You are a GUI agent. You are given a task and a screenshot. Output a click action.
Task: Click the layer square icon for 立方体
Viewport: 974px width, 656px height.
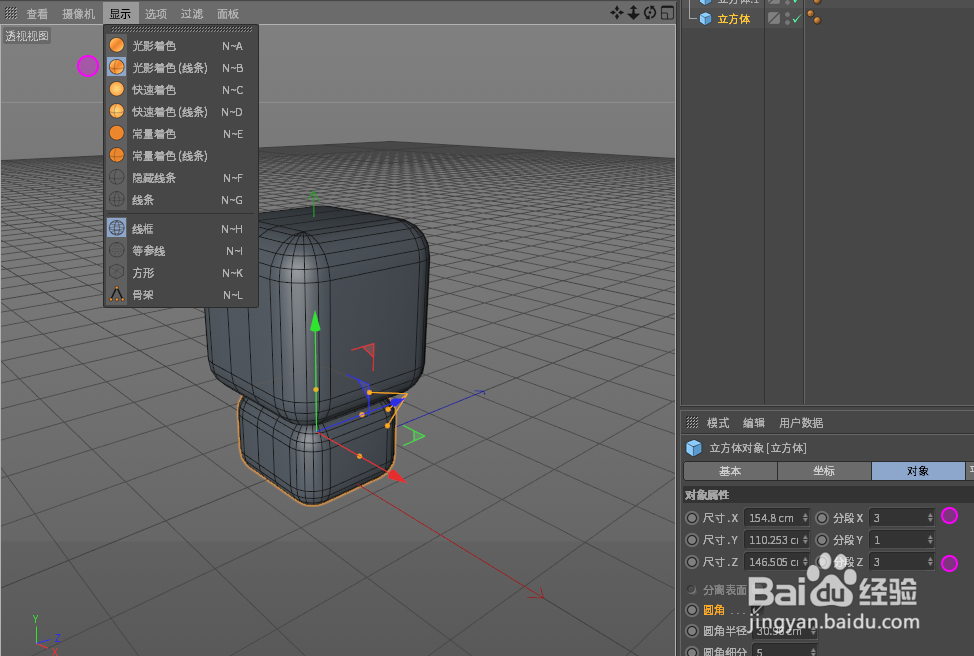point(773,19)
